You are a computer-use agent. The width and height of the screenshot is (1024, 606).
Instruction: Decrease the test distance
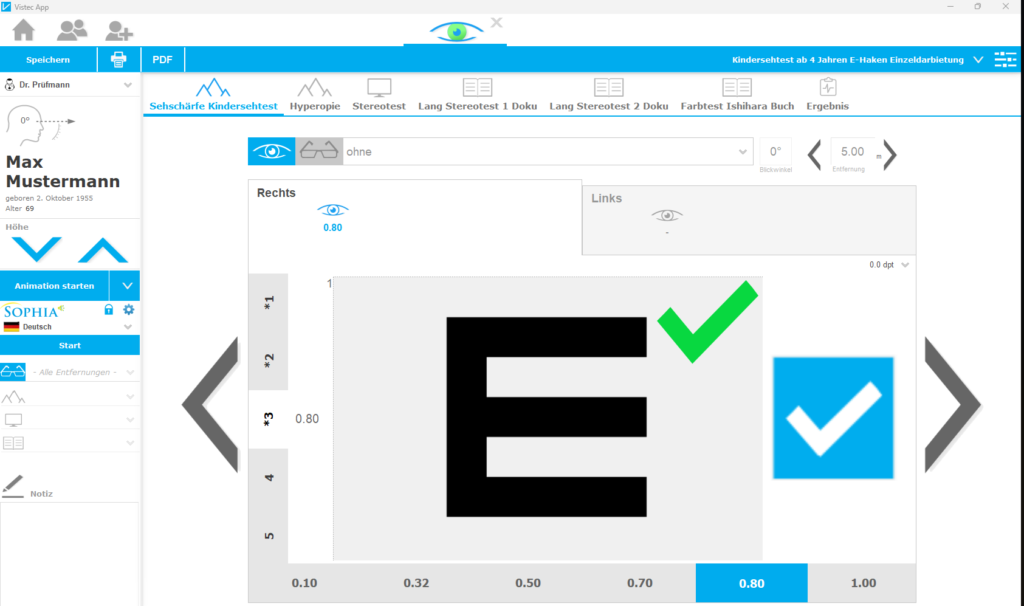pyautogui.click(x=814, y=155)
